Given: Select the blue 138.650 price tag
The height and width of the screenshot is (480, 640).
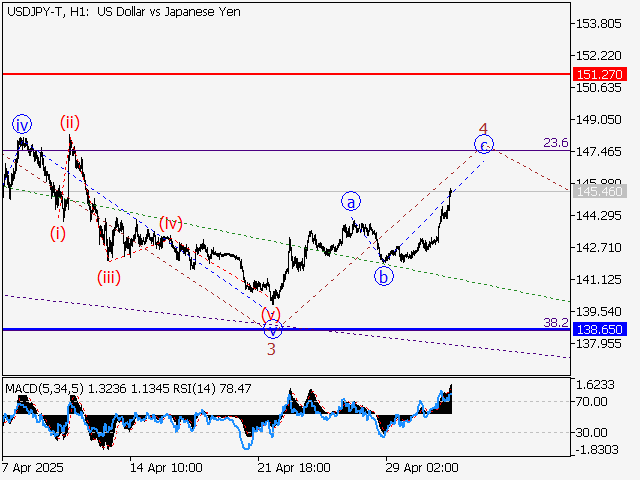Looking at the screenshot, I should pyautogui.click(x=600, y=329).
